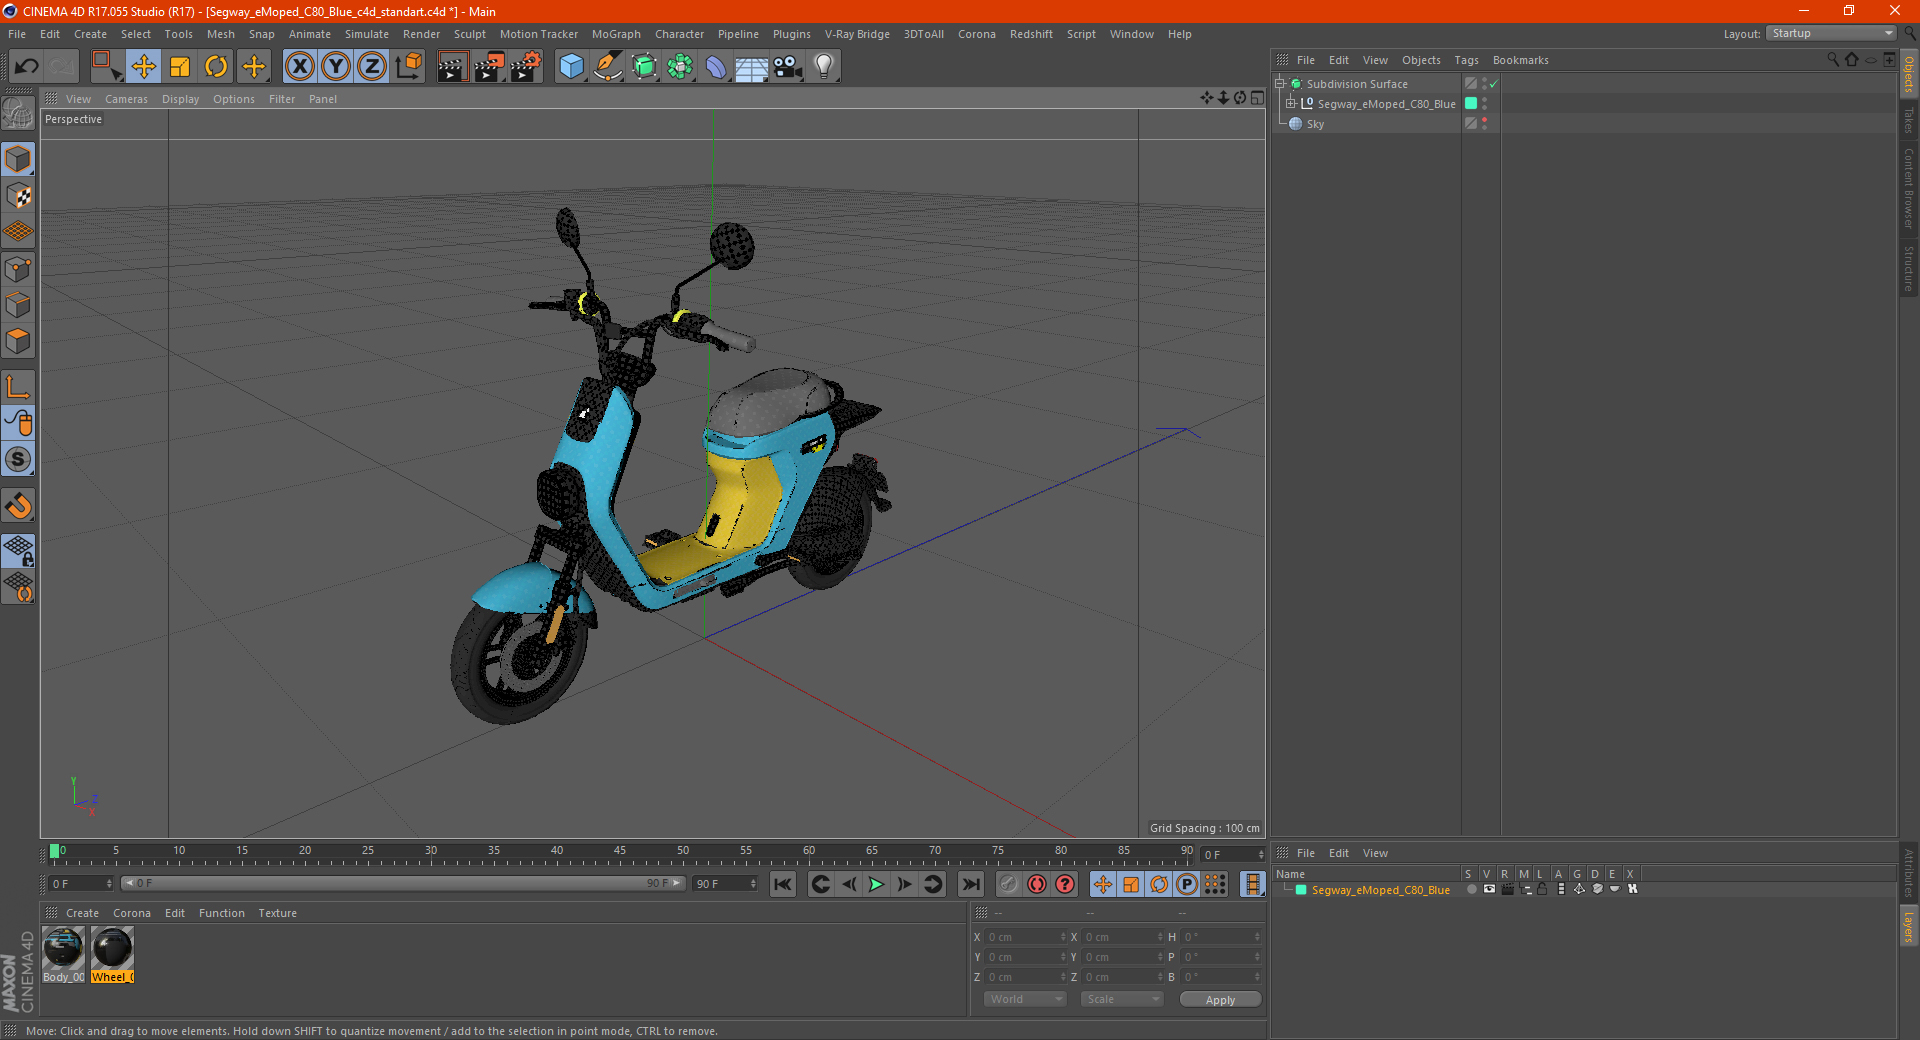Image resolution: width=1920 pixels, height=1040 pixels.
Task: Open the MoGraph menu
Action: click(x=616, y=34)
